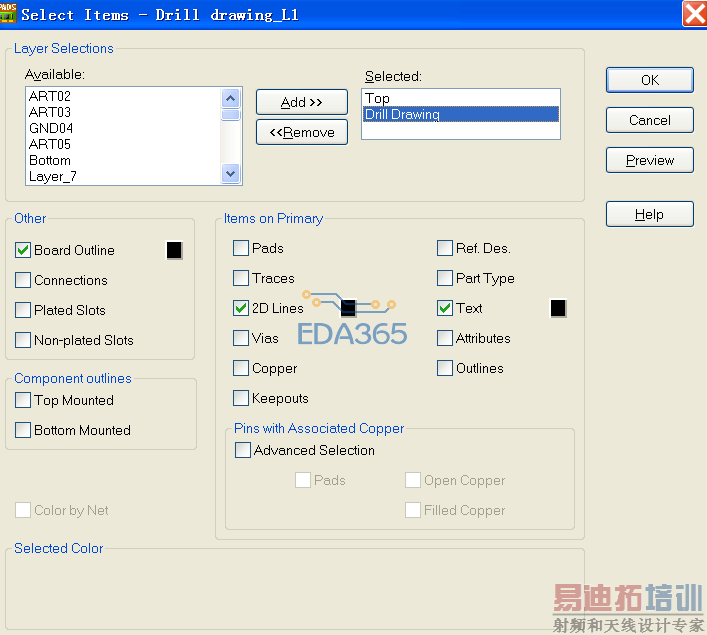Click the OK button
The width and height of the screenshot is (707, 635).
[650, 80]
